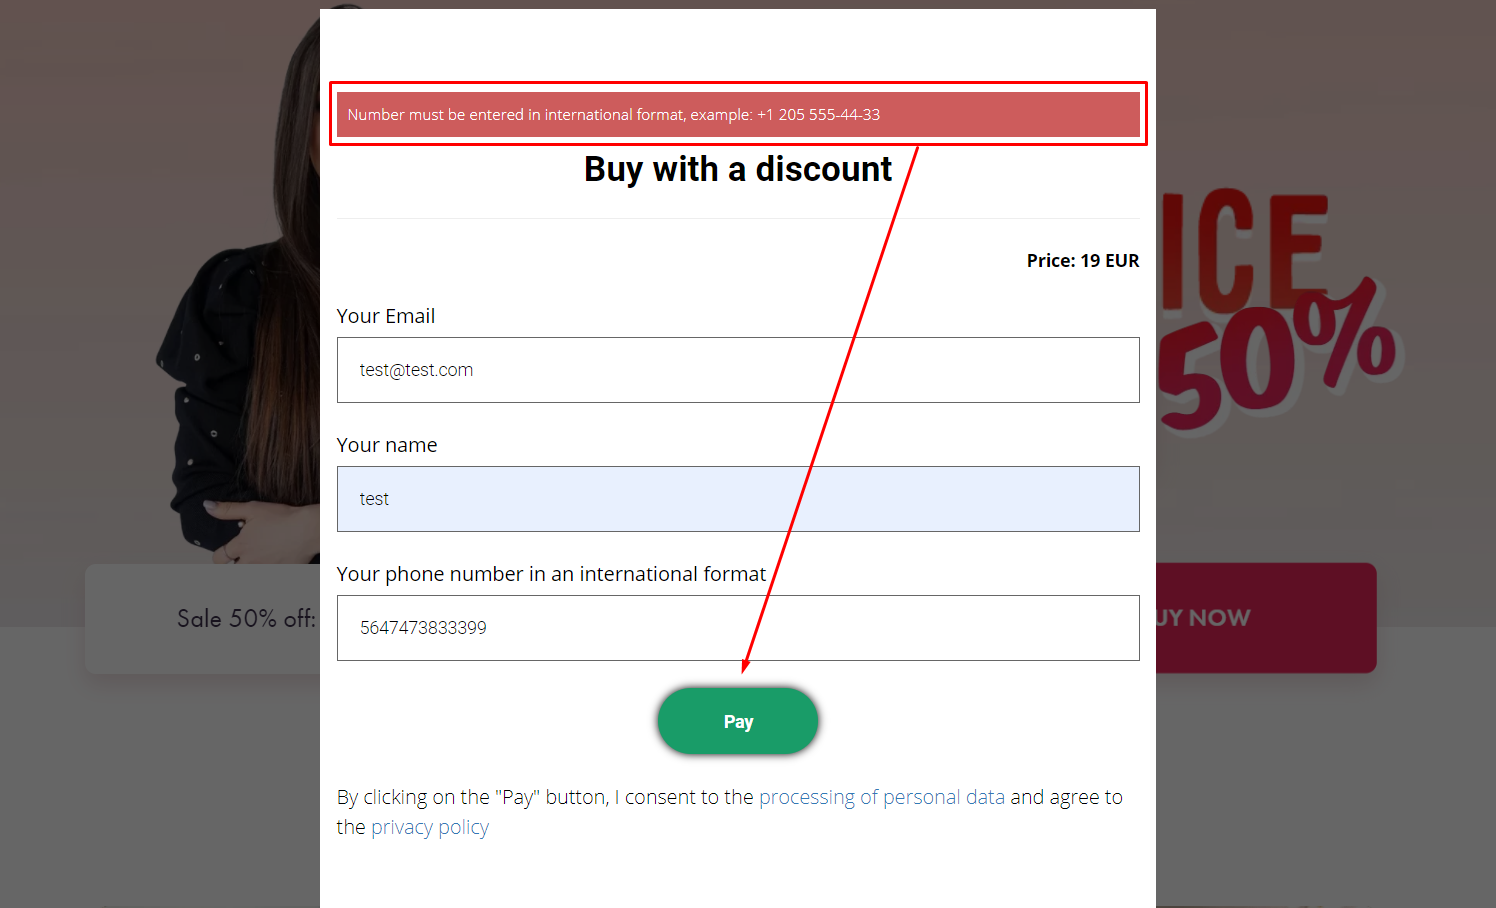The height and width of the screenshot is (908, 1496).
Task: Click the 'Buy with a discount' heading
Action: point(737,170)
